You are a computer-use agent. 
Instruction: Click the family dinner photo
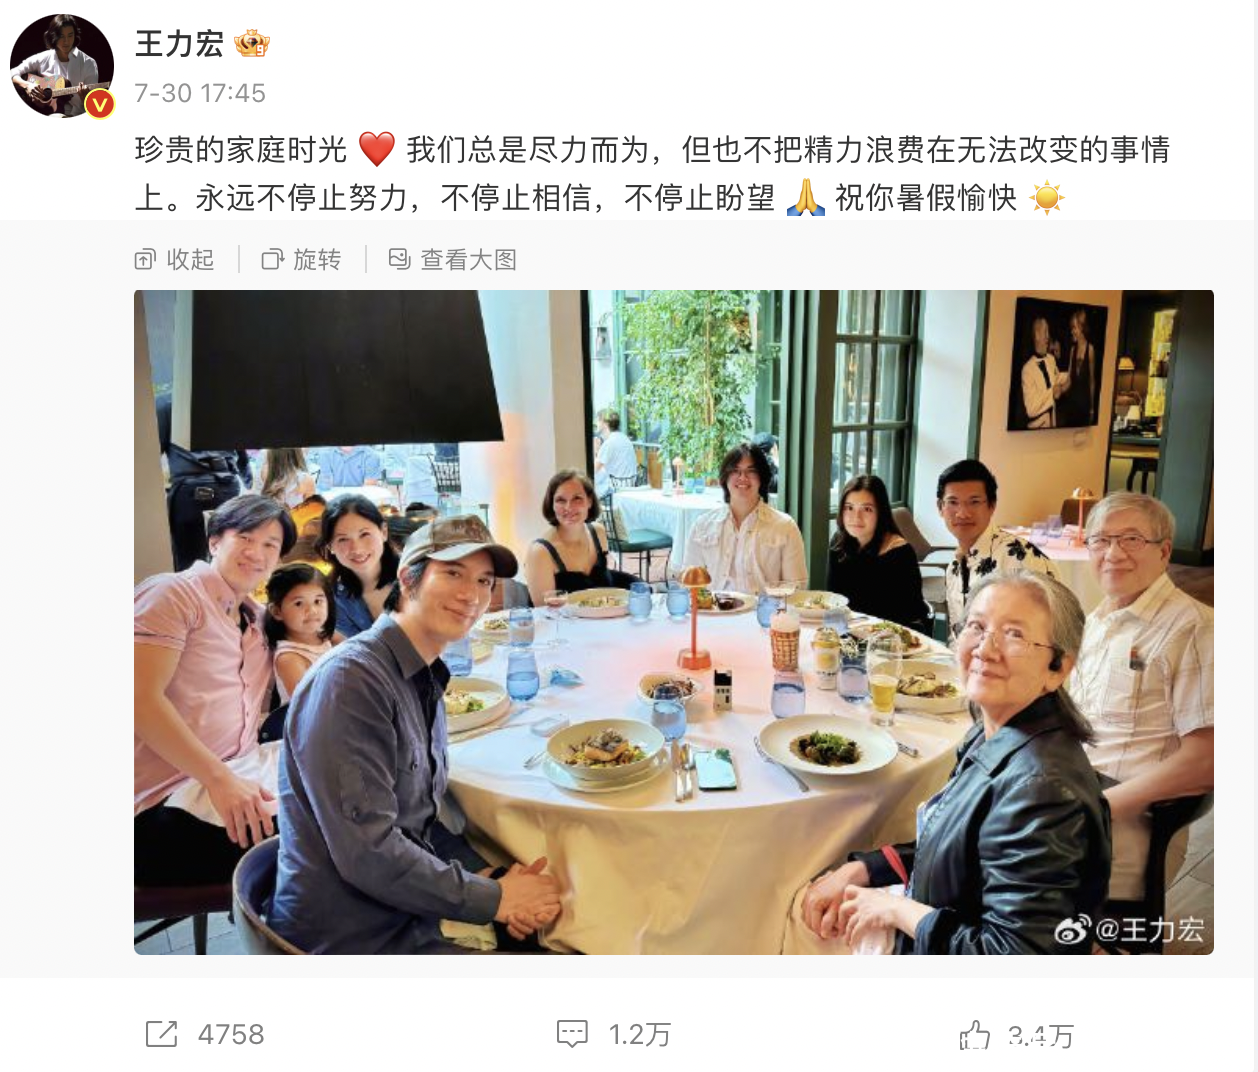(674, 622)
